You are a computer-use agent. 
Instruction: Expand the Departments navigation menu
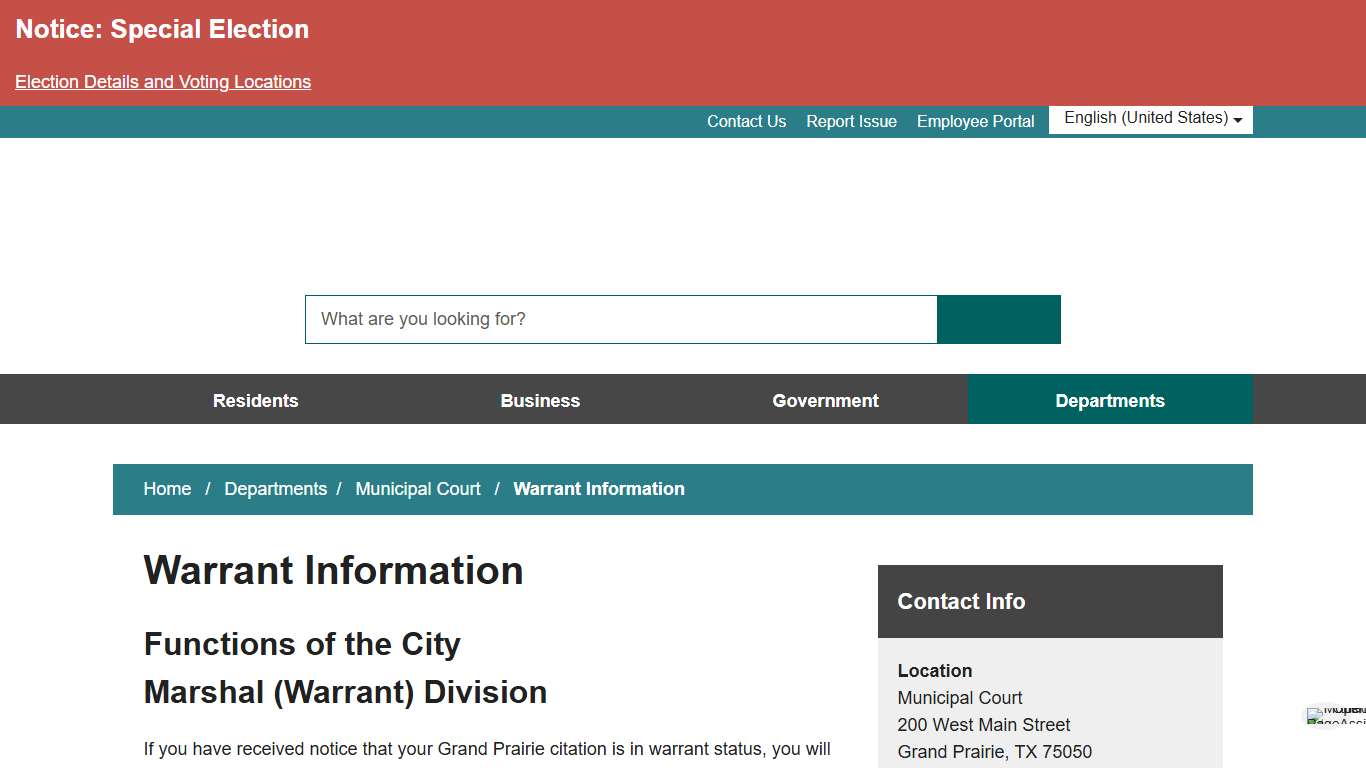[x=1110, y=400]
